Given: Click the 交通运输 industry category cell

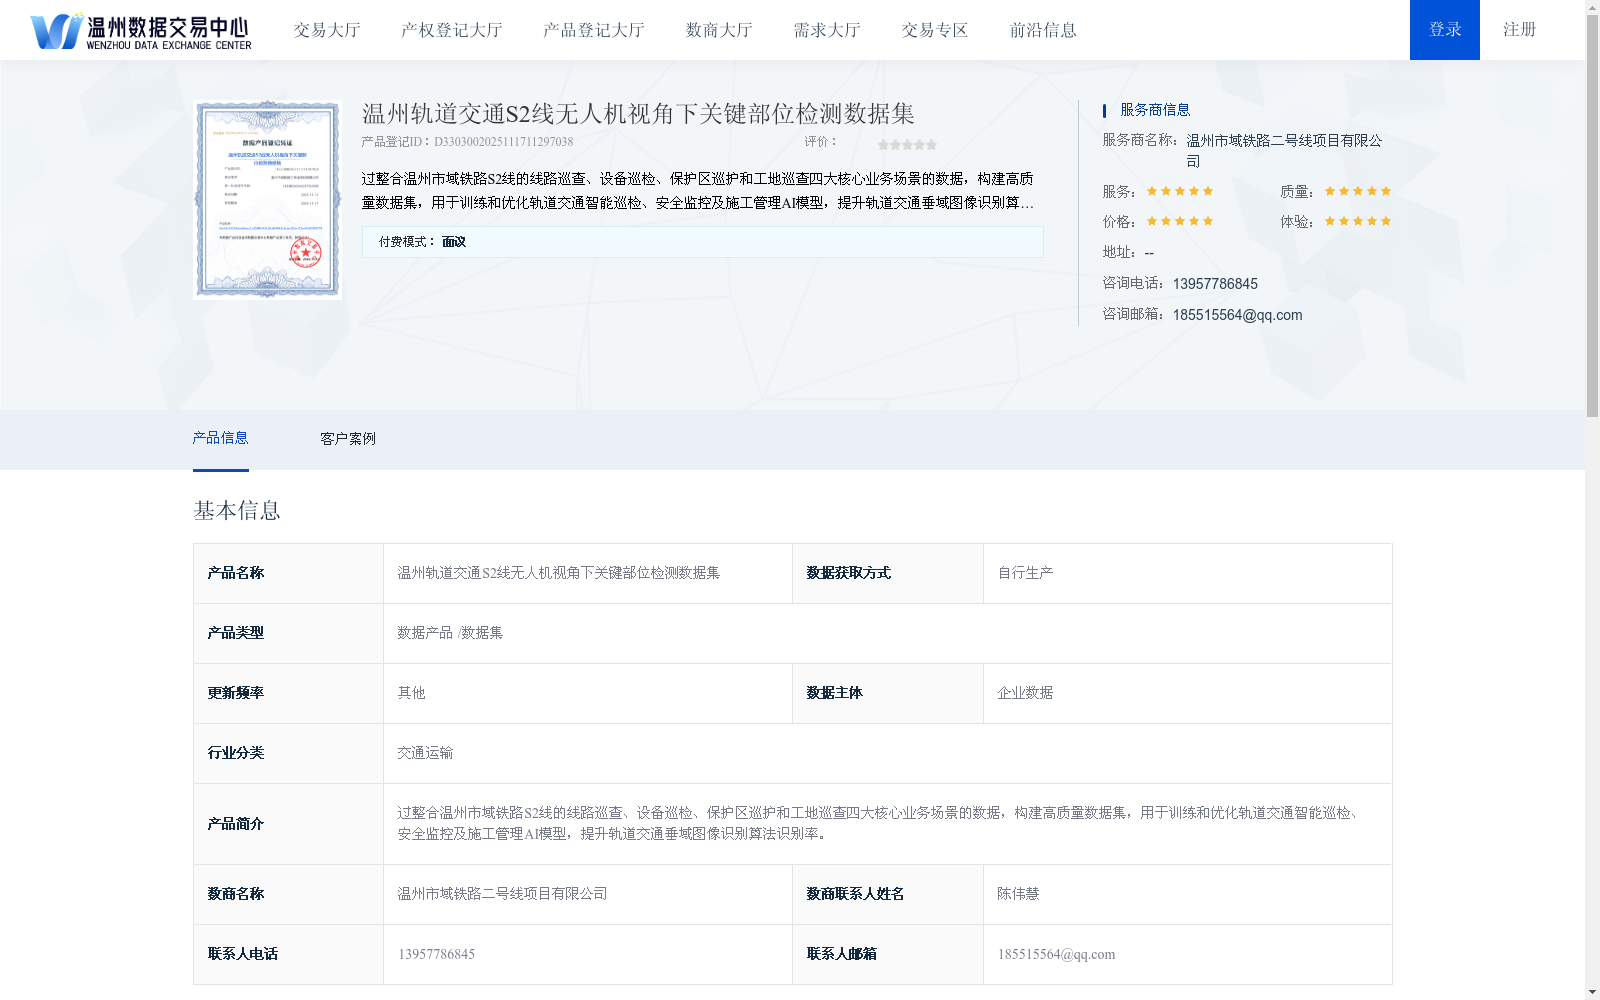Looking at the screenshot, I should [887, 753].
